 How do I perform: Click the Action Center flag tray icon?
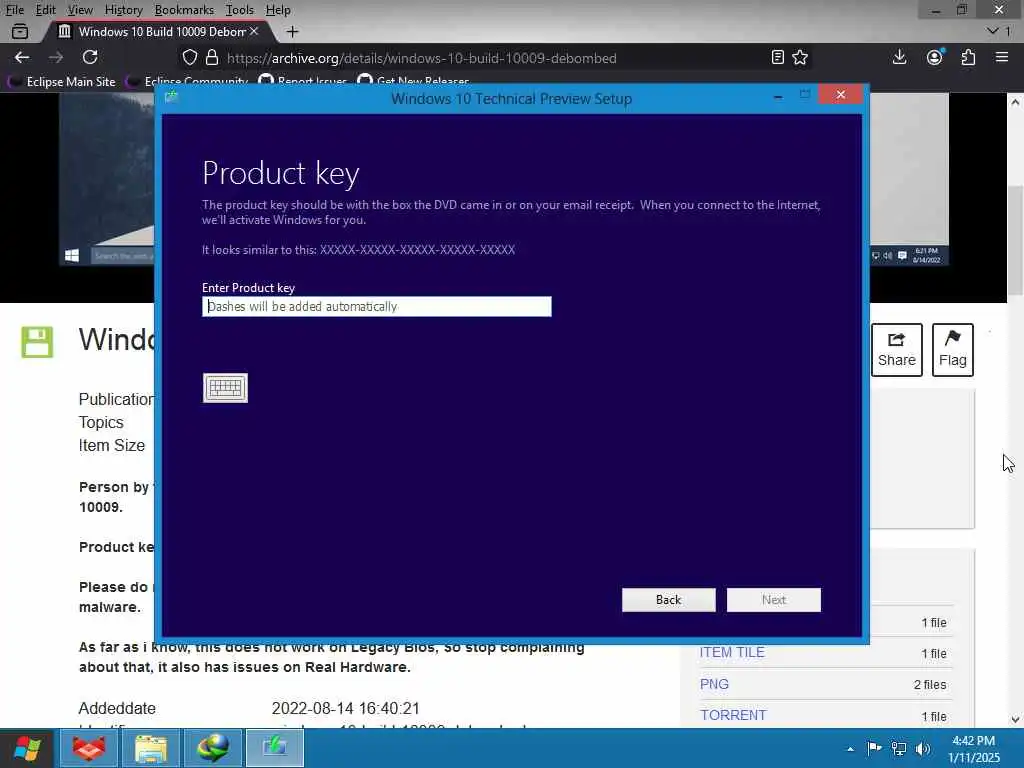coord(874,748)
